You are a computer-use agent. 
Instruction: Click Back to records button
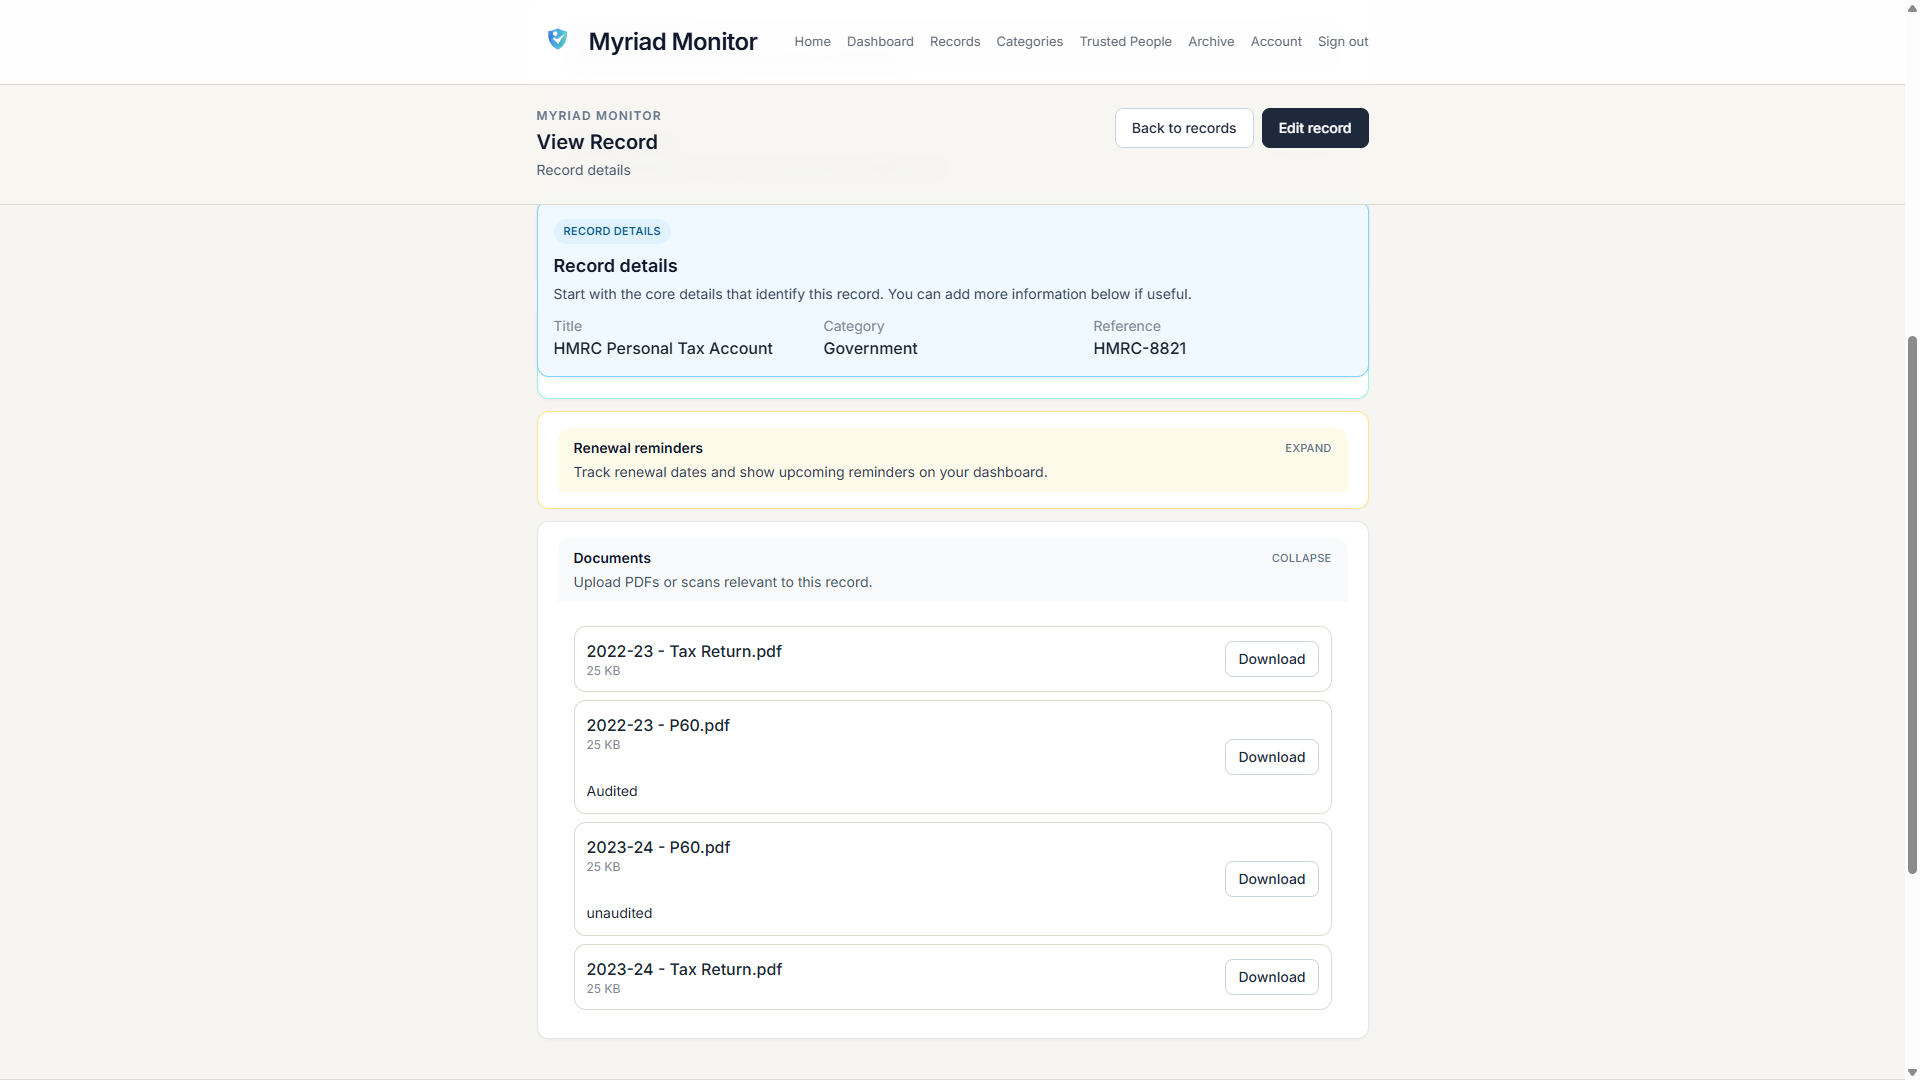pyautogui.click(x=1183, y=128)
